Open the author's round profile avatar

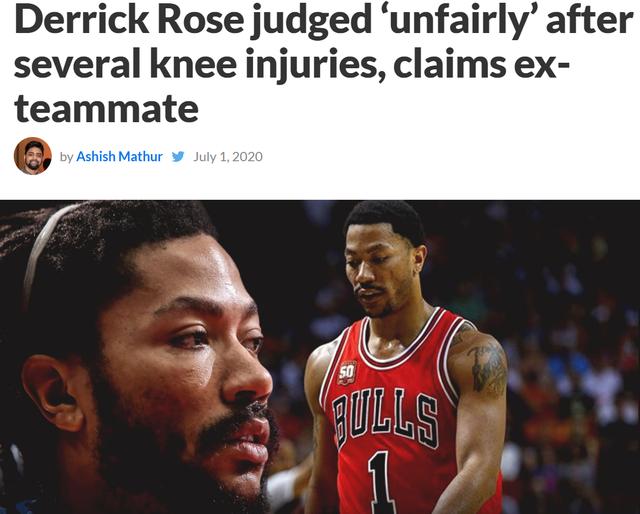(x=33, y=156)
